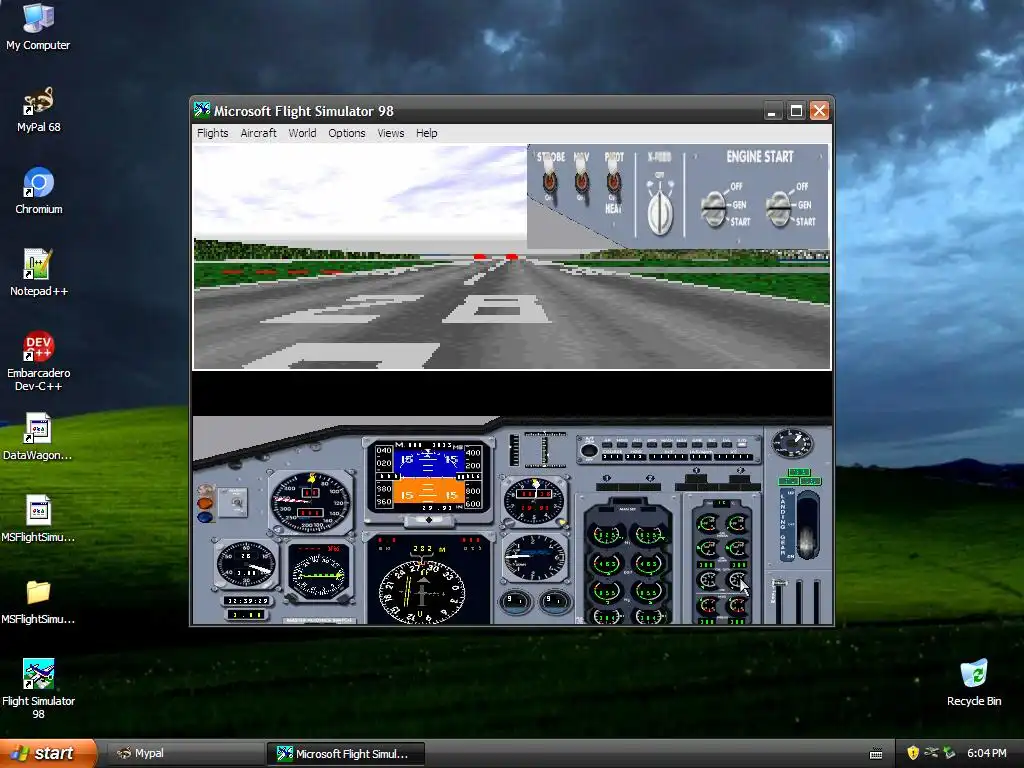The height and width of the screenshot is (768, 1024).
Task: Open the Flight Simulator 98 desktop shortcut
Action: click(x=39, y=689)
